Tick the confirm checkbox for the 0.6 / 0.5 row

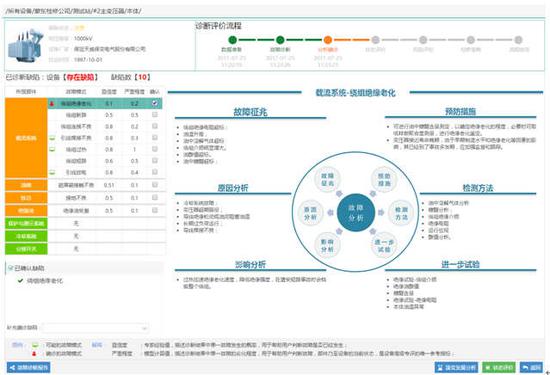click(155, 160)
